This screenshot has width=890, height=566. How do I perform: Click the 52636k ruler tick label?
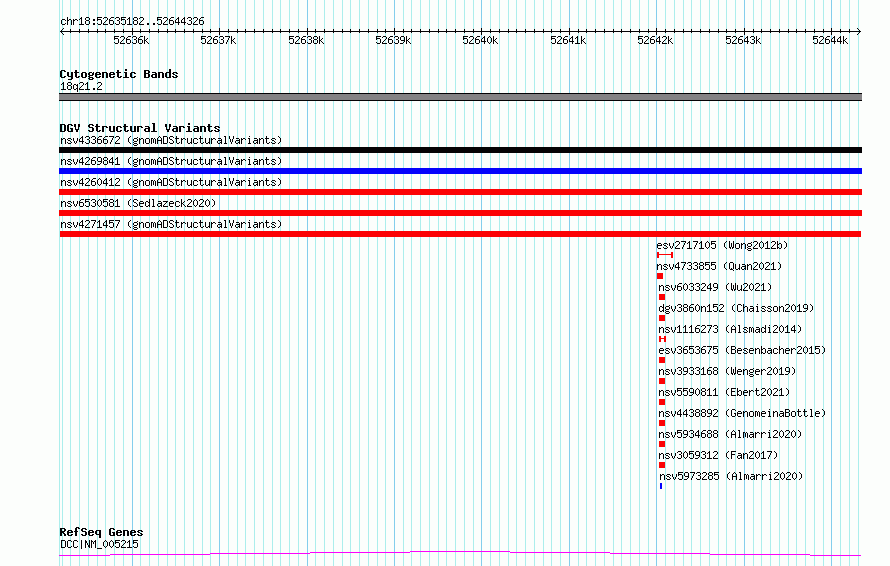tap(131, 40)
